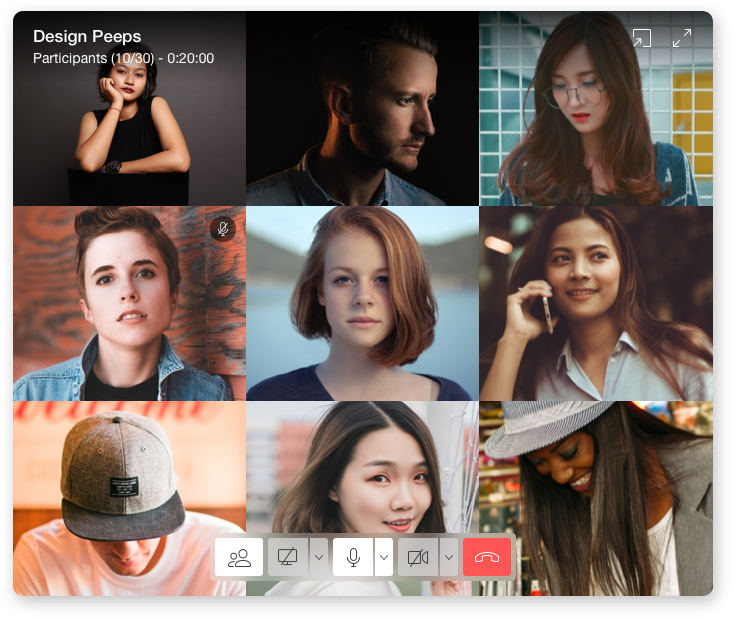The image size is (732, 617).
Task: Click the Design Peeps meeting title
Action: click(87, 37)
